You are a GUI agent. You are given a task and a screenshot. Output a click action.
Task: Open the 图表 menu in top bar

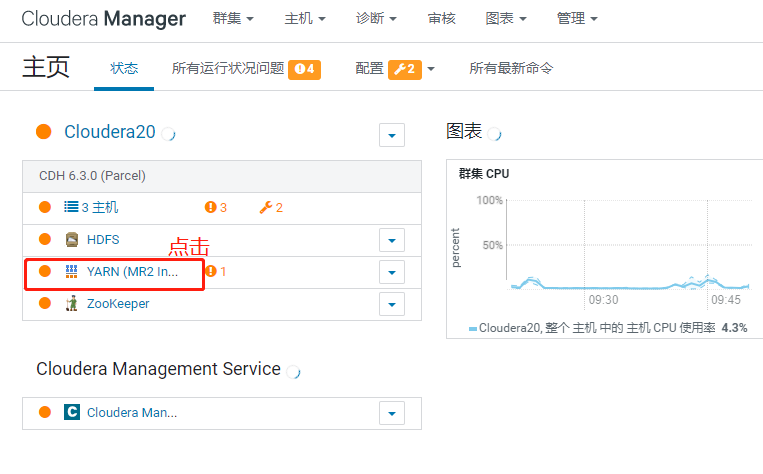tap(506, 18)
